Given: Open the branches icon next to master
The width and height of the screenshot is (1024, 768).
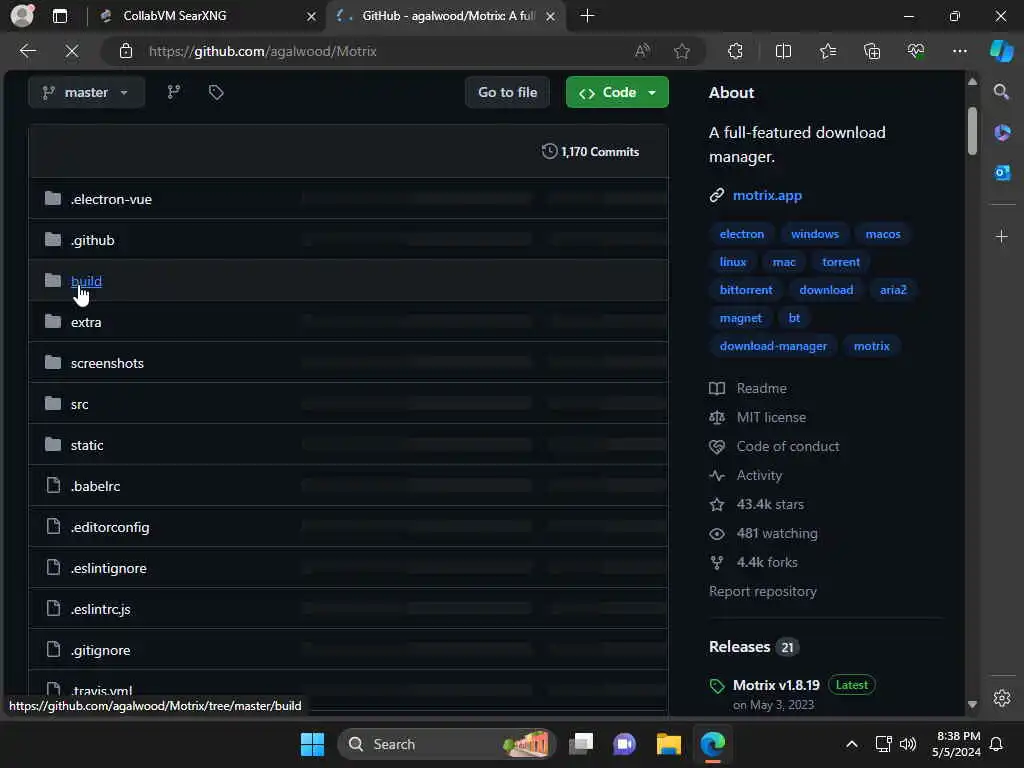Looking at the screenshot, I should click(x=174, y=92).
